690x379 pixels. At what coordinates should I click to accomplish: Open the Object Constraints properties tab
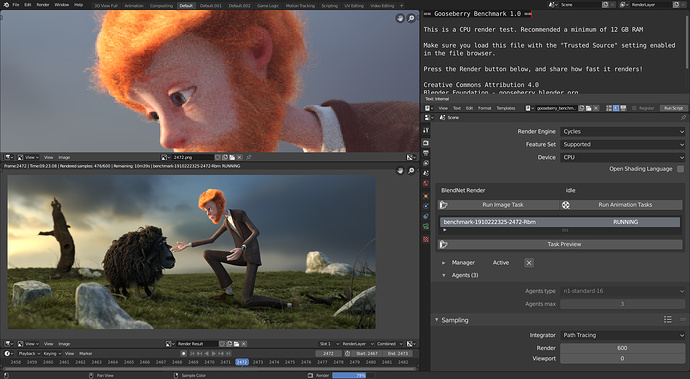(426, 216)
